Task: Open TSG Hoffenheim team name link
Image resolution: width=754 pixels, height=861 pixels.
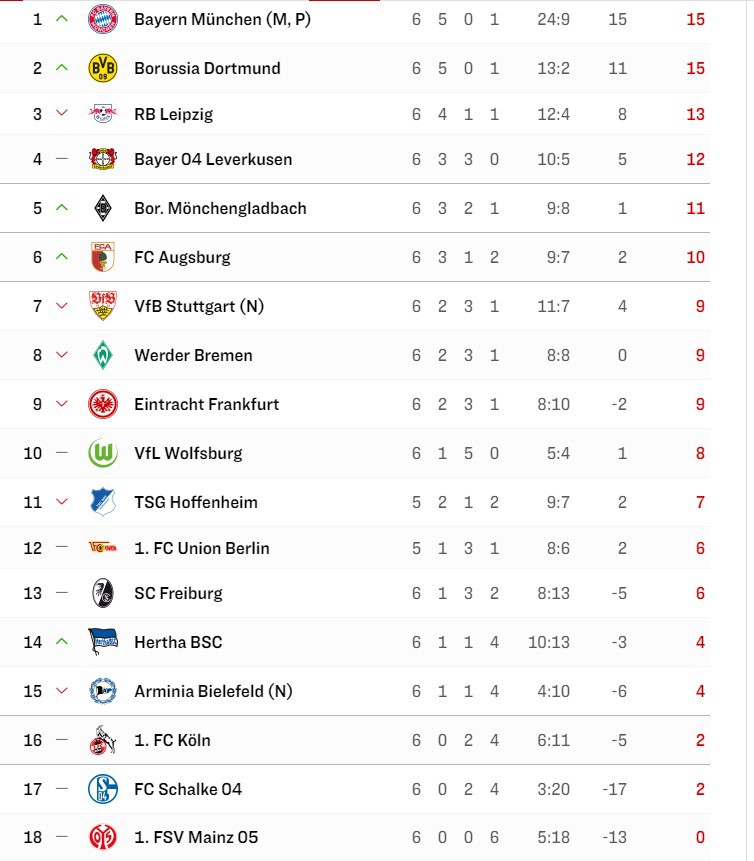Action: tap(196, 502)
